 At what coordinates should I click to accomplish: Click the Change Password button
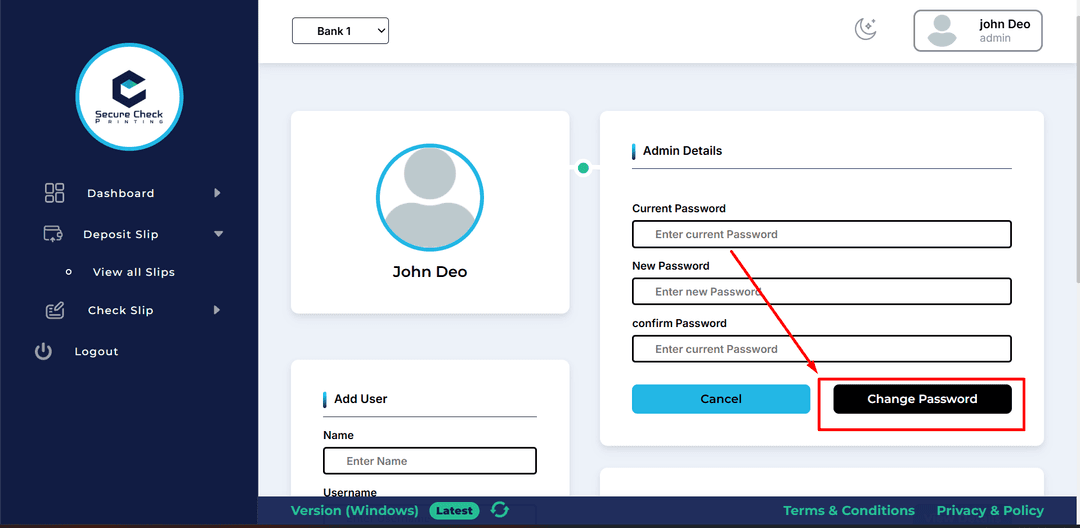pos(922,399)
